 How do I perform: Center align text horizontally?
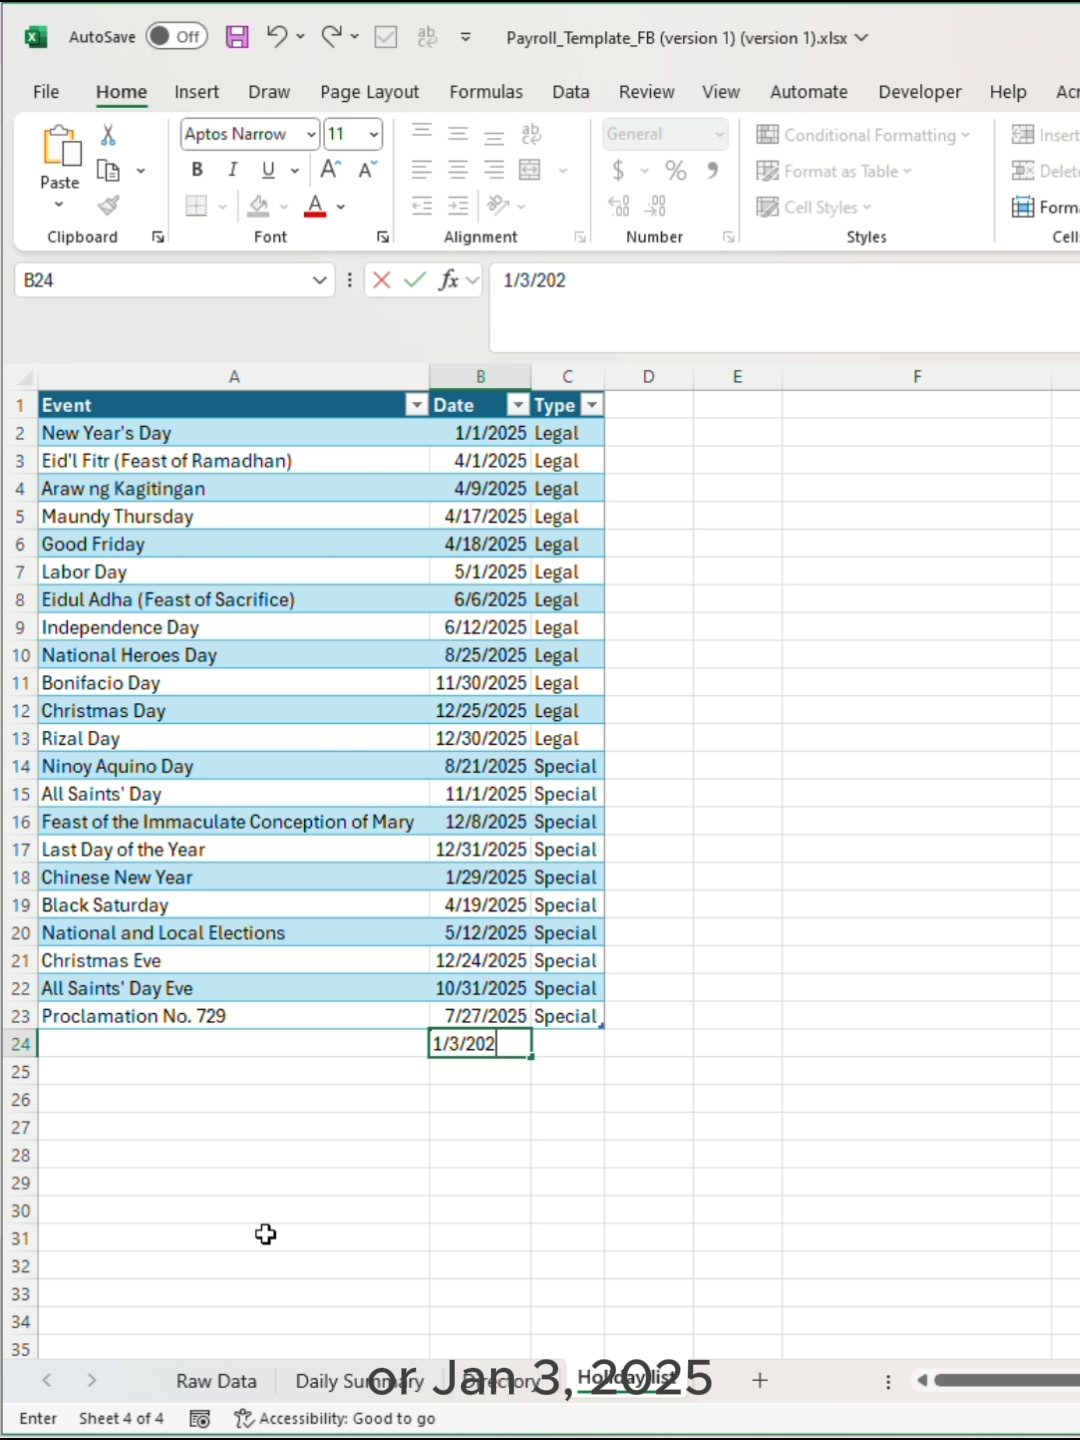(x=458, y=170)
